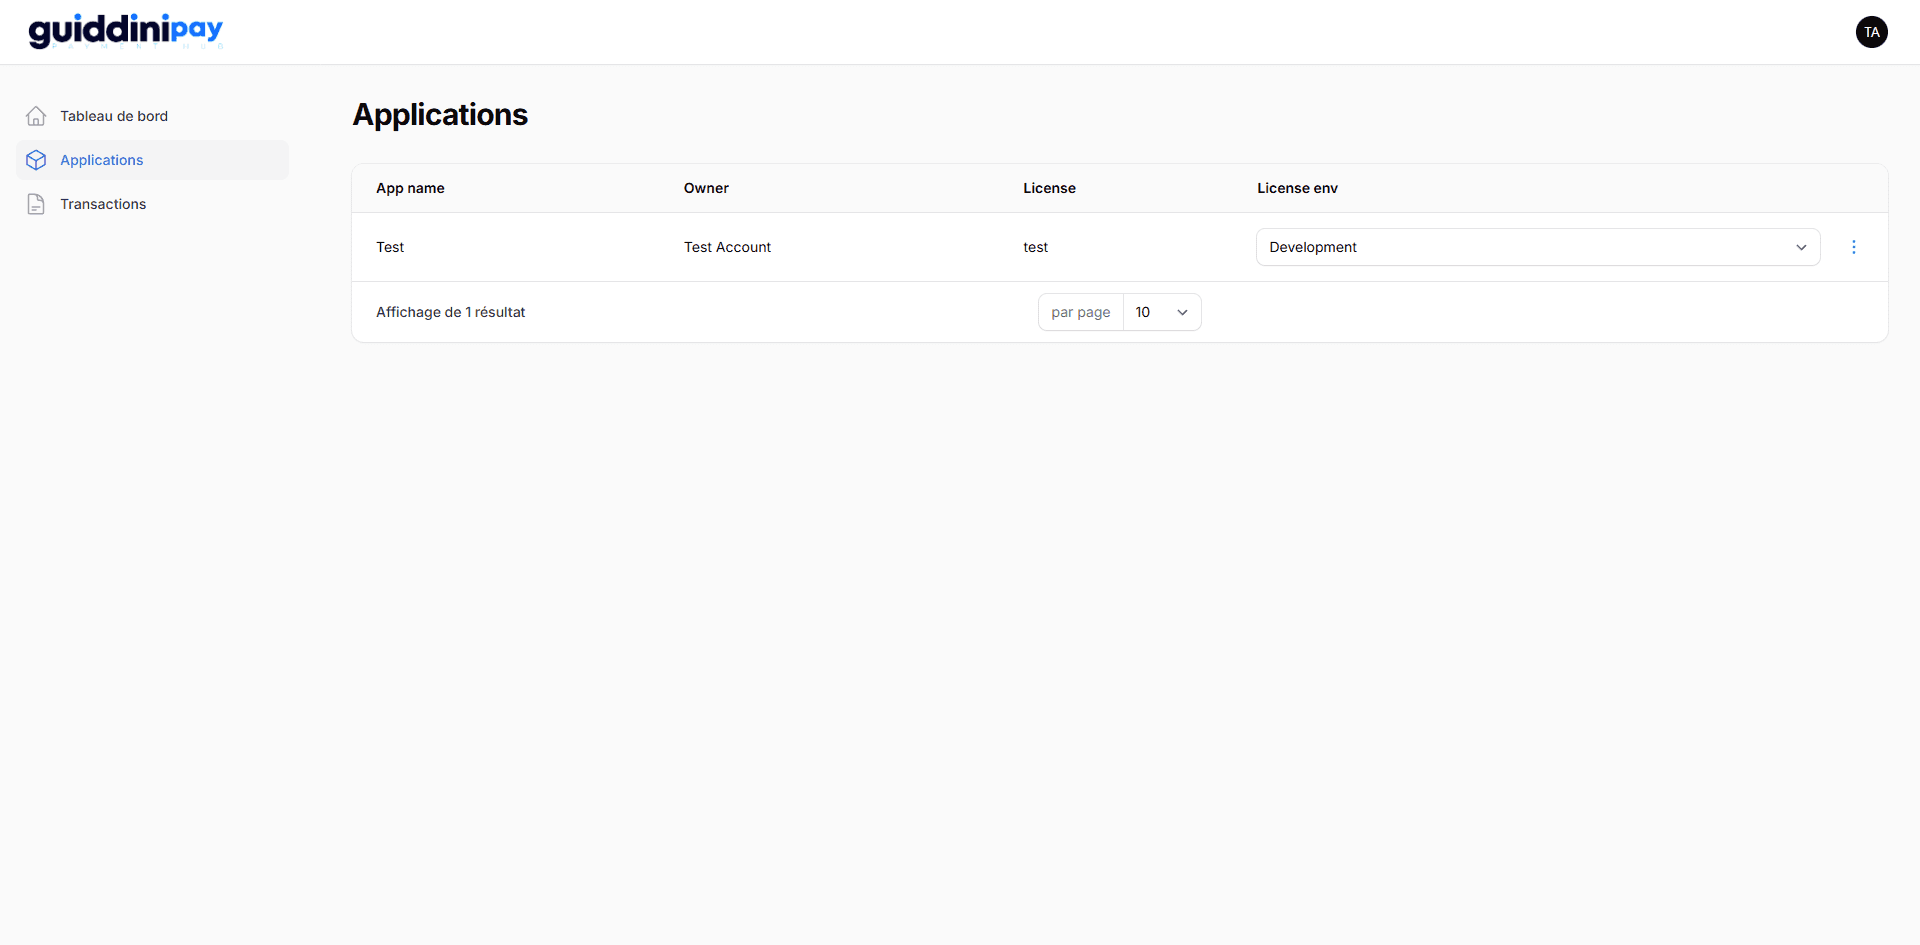Click the Tableau de bord home icon

(x=36, y=115)
